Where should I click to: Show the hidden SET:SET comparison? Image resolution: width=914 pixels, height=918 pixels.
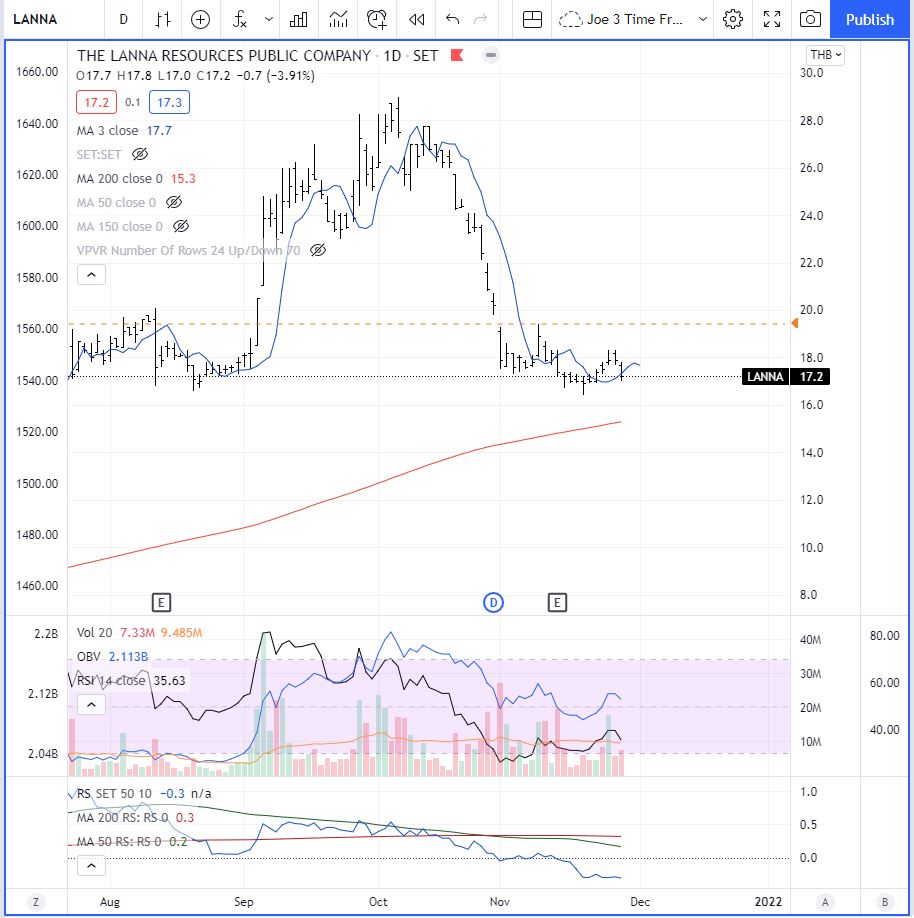click(140, 155)
